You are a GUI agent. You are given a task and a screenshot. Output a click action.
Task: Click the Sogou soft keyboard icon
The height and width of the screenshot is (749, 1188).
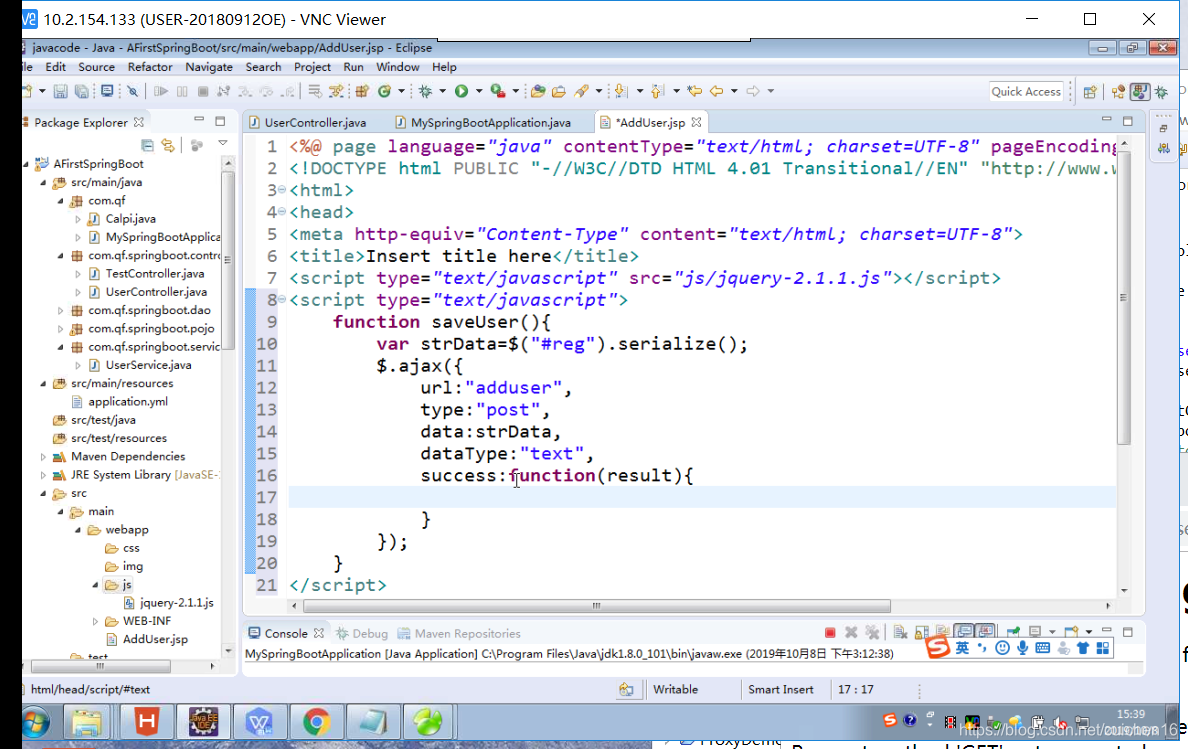(1043, 648)
